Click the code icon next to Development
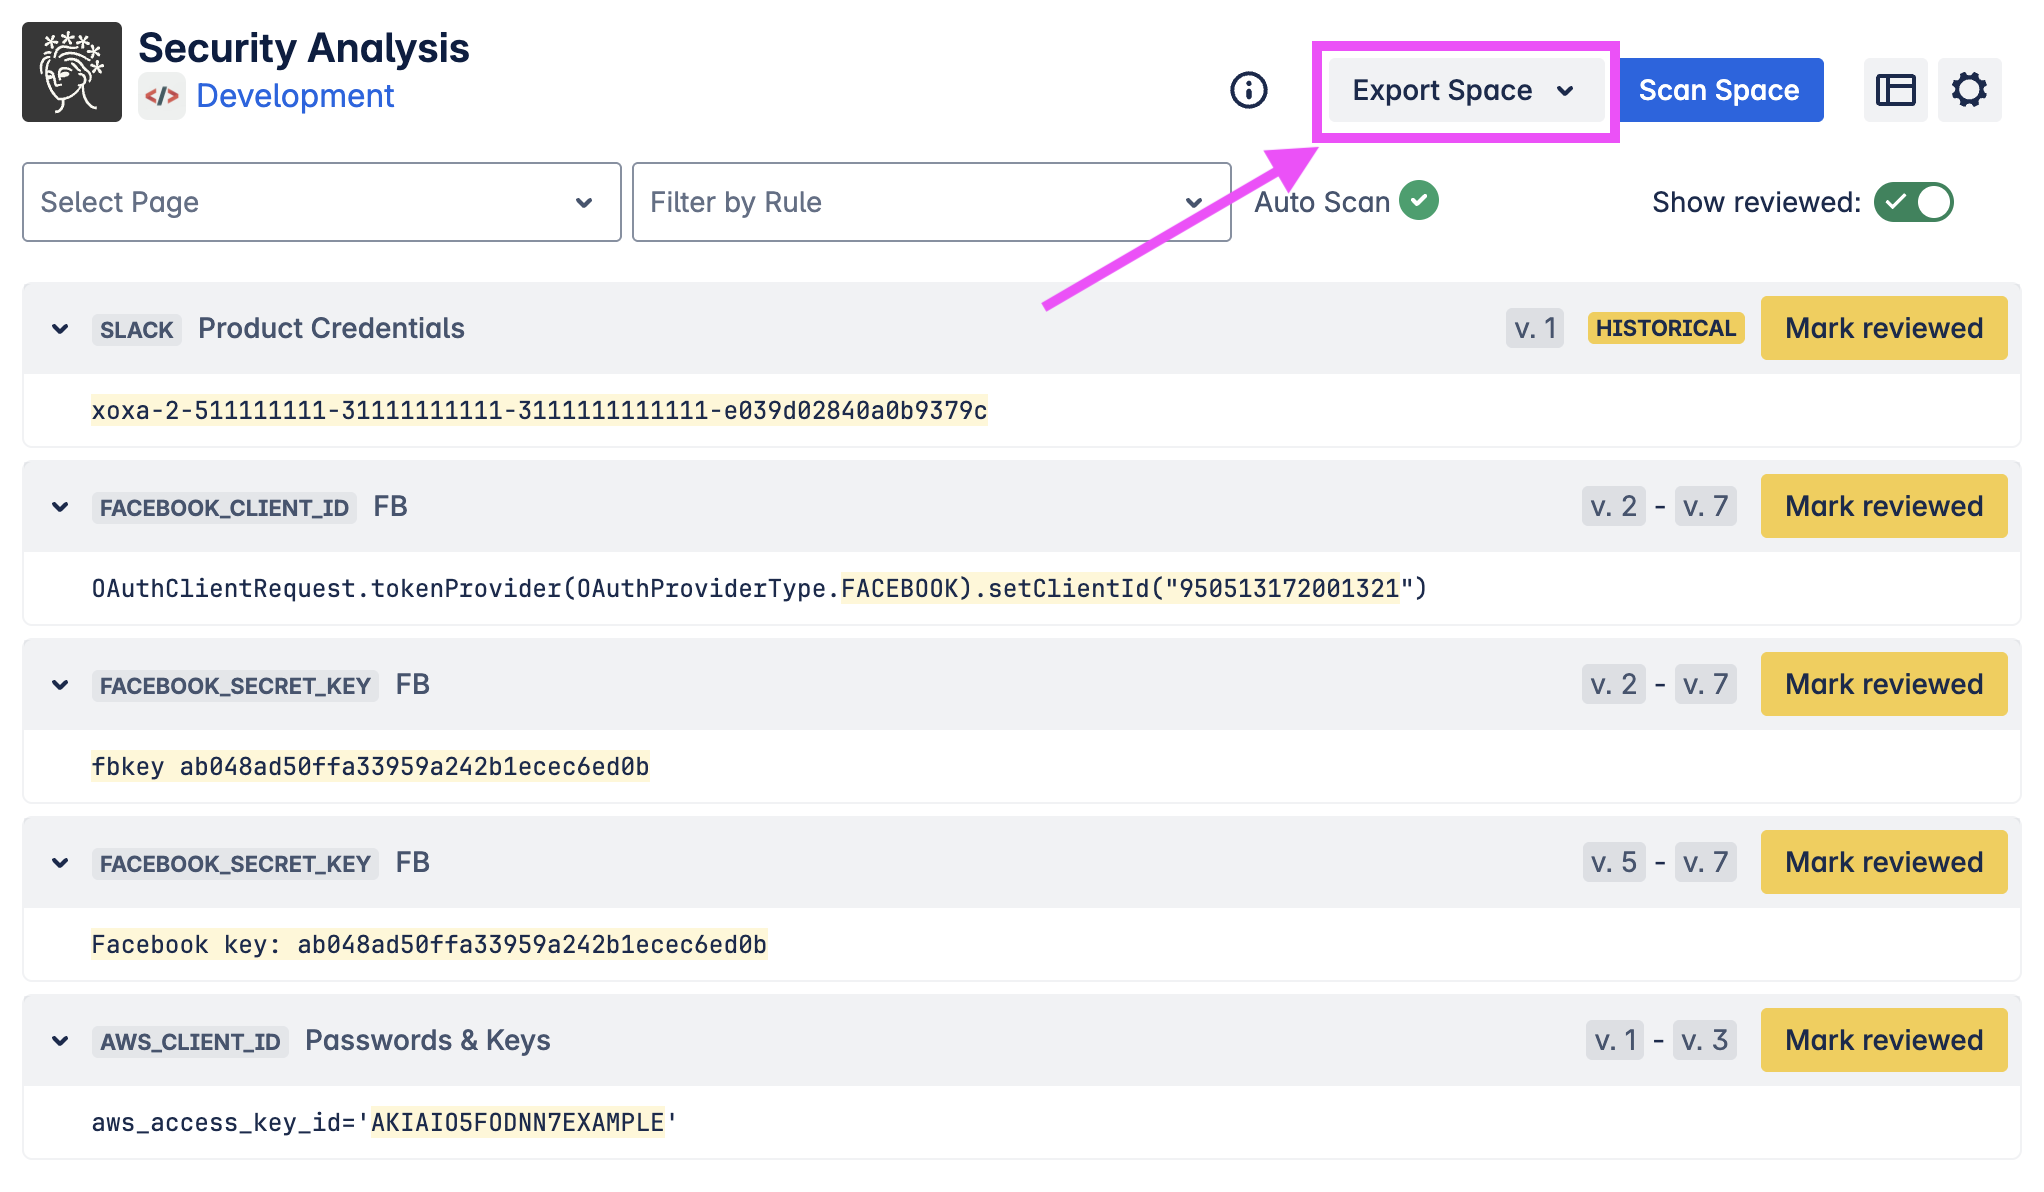The width and height of the screenshot is (2044, 1192). 161,96
